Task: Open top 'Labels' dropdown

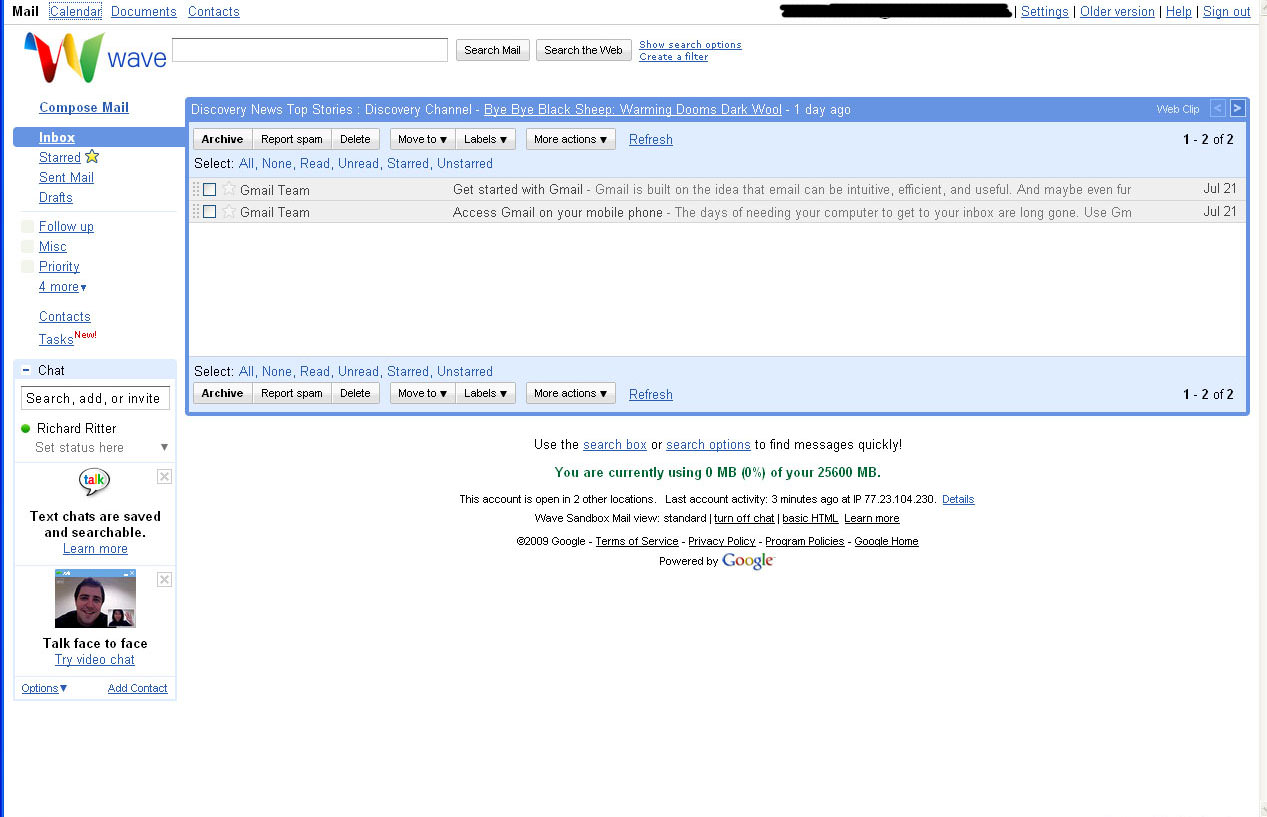Action: tap(486, 139)
